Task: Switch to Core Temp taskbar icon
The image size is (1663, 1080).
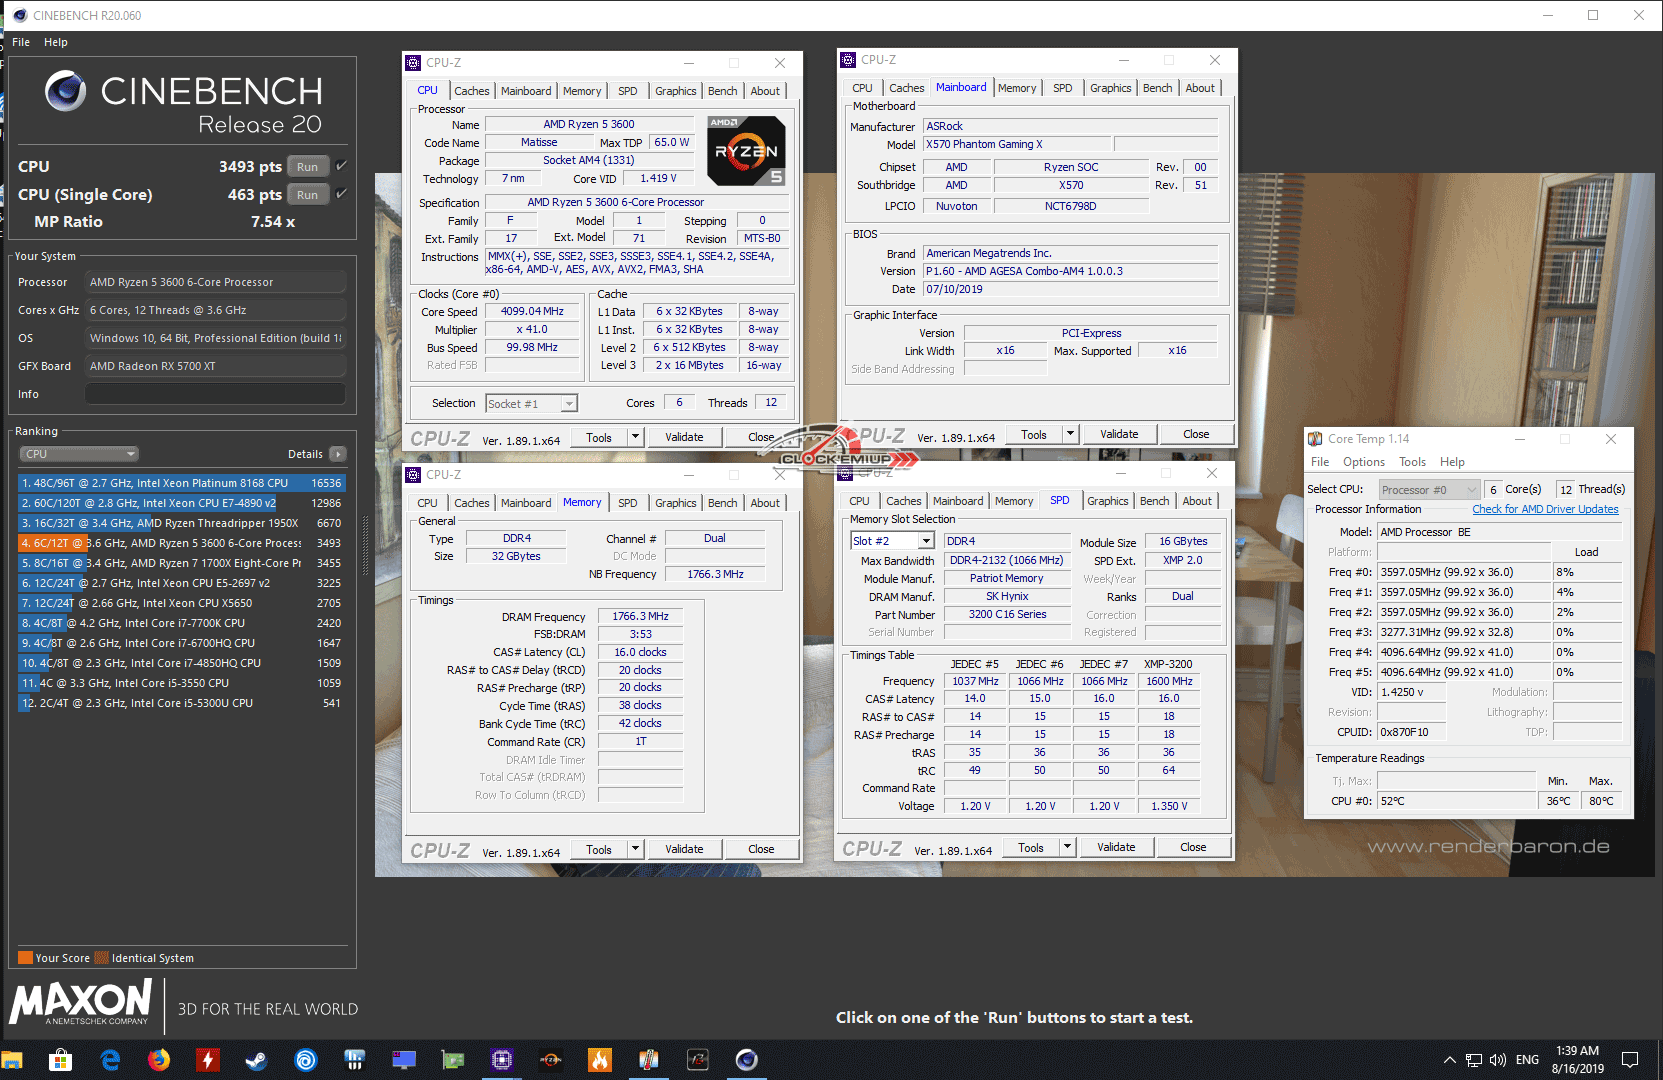Action: click(648, 1060)
